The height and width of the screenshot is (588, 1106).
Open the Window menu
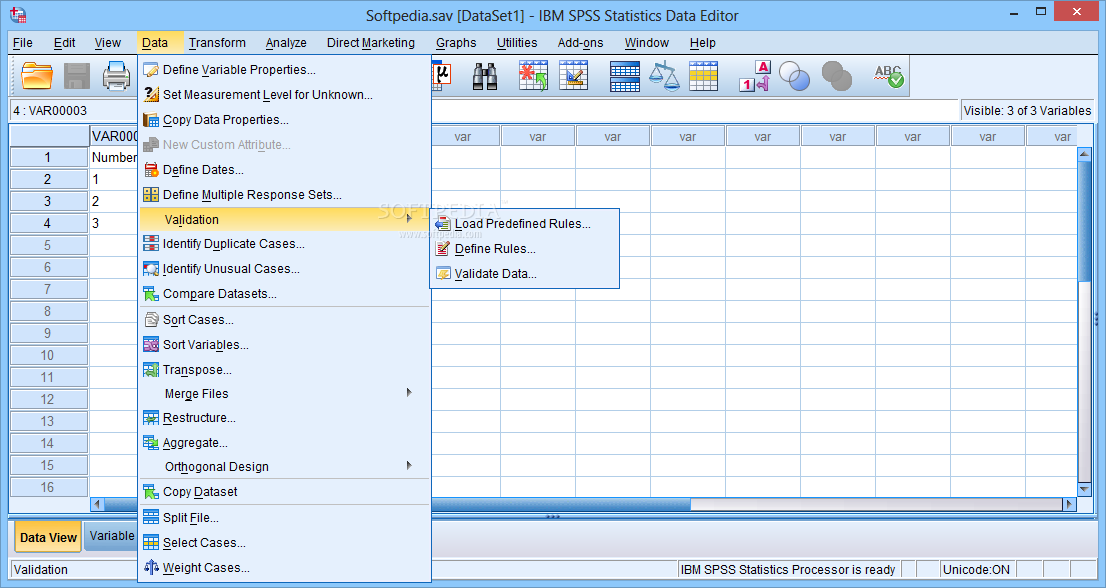647,43
